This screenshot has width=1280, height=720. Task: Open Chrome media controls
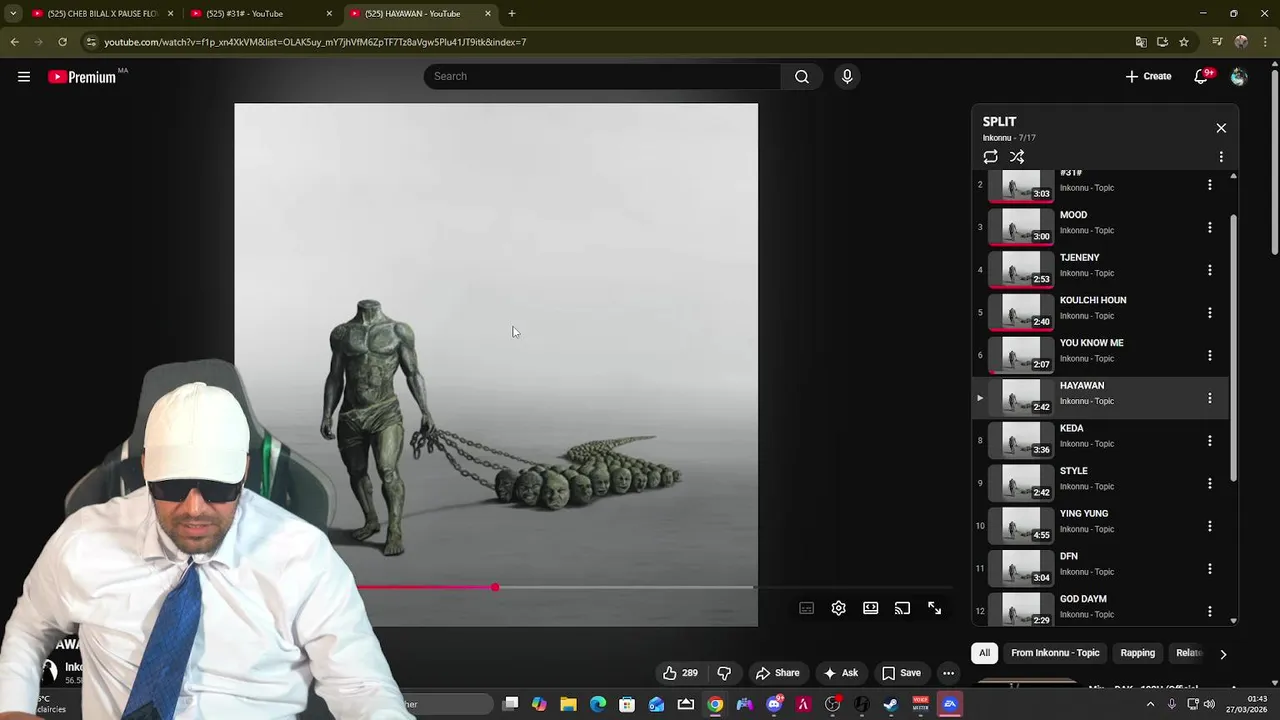pos(1217,42)
